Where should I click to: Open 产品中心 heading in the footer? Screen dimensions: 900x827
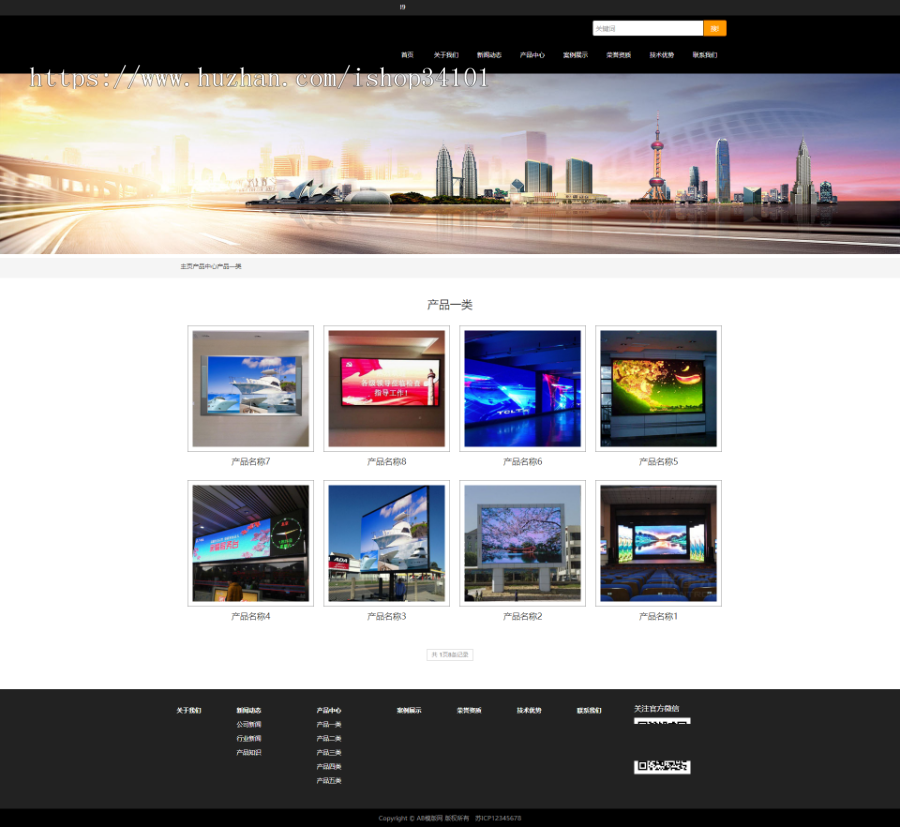329,710
